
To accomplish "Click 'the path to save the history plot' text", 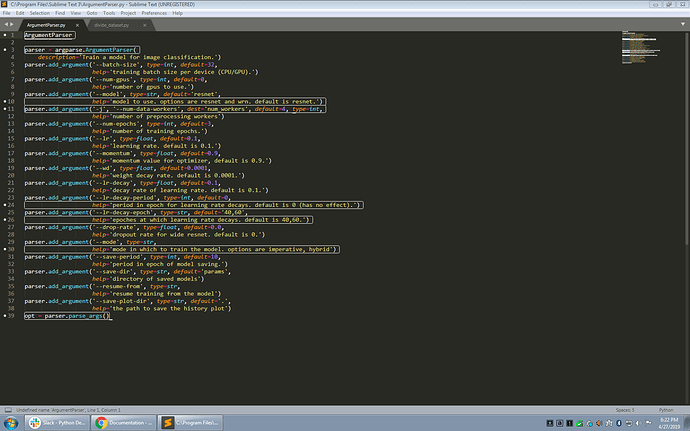I will point(170,309).
